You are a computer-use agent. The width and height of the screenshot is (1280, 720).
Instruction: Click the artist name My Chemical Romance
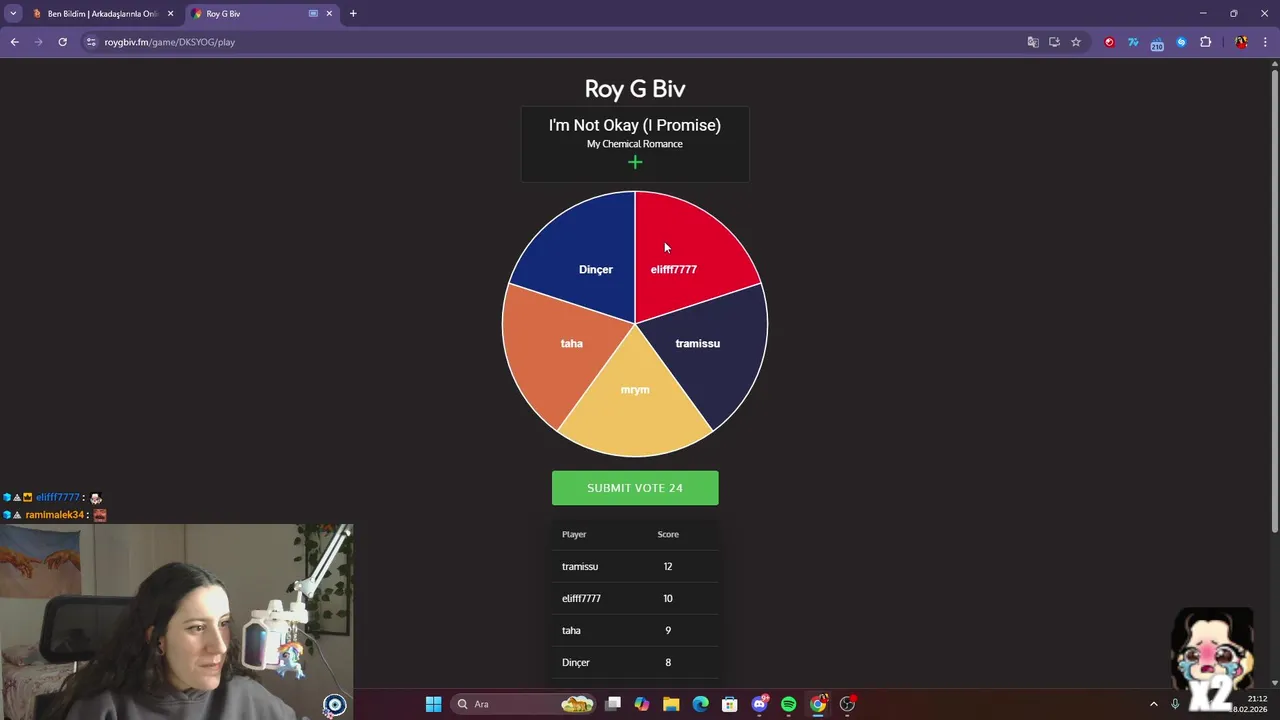(635, 144)
